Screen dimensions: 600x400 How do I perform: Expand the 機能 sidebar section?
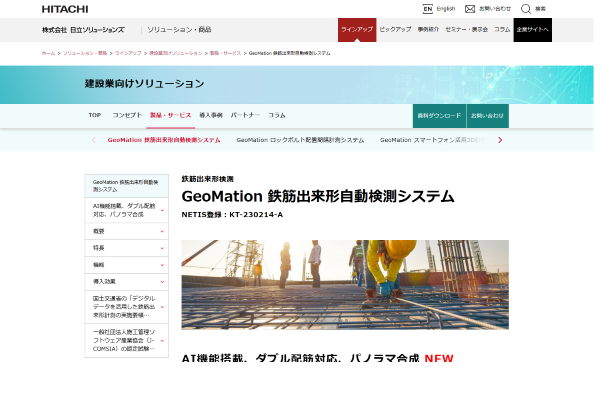[126, 264]
